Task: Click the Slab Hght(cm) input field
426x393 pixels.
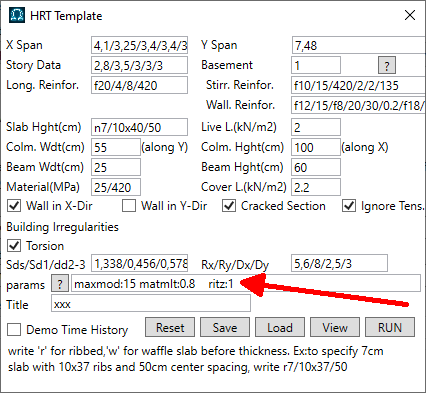Action: point(140,127)
